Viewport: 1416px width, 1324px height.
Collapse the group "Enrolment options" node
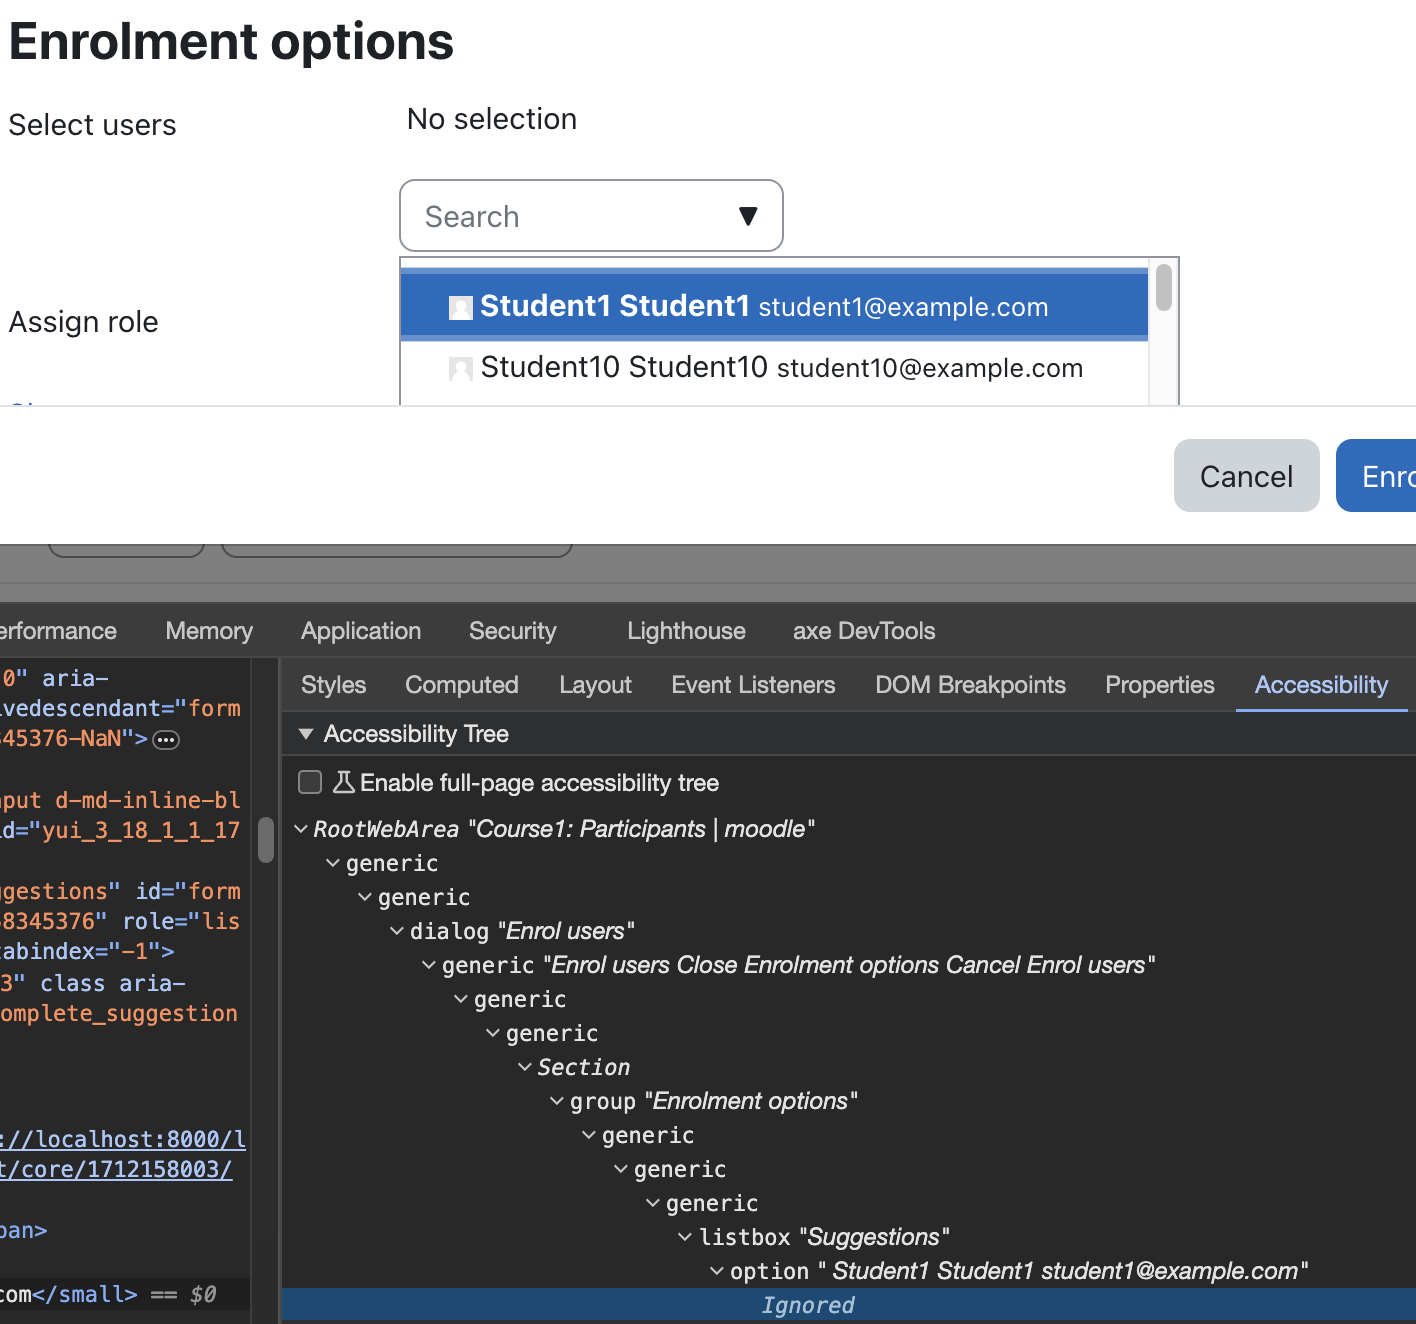(557, 1101)
